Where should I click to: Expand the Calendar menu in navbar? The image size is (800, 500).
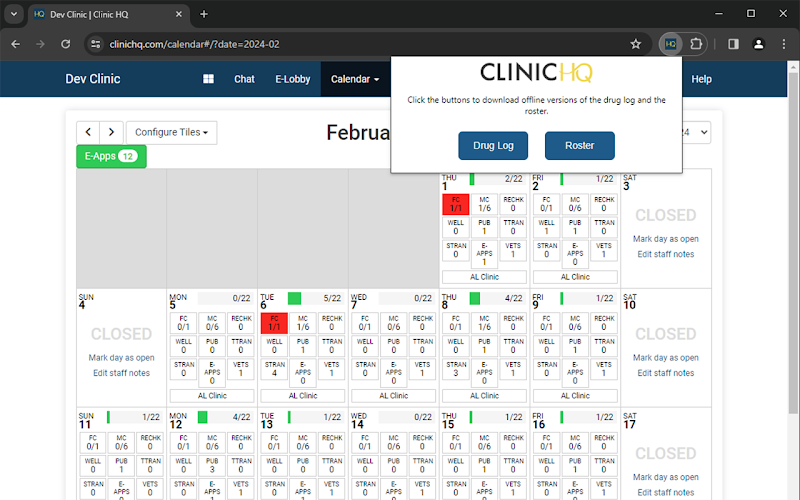pyautogui.click(x=355, y=79)
